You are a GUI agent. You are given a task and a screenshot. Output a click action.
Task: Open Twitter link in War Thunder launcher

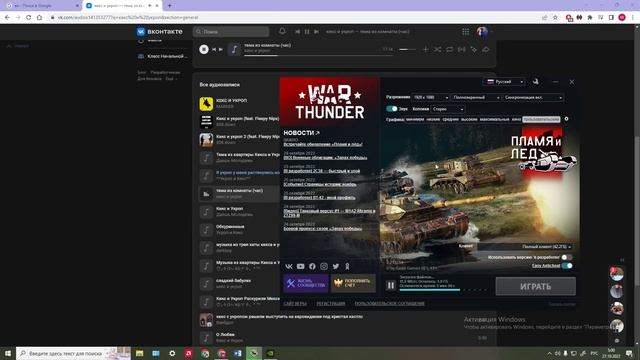336,267
